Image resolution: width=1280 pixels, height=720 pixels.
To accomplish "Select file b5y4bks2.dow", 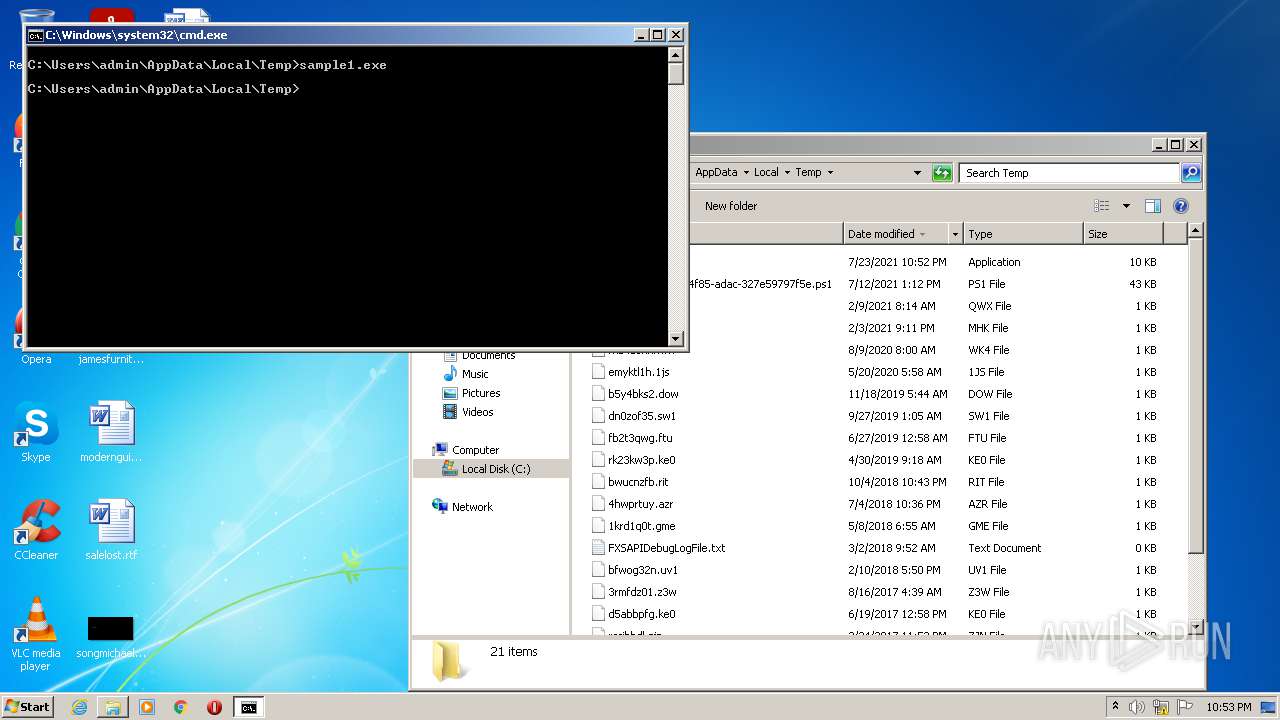I will click(643, 394).
